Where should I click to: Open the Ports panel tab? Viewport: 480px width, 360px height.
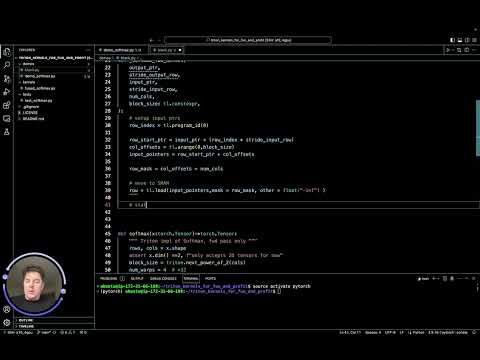click(210, 279)
